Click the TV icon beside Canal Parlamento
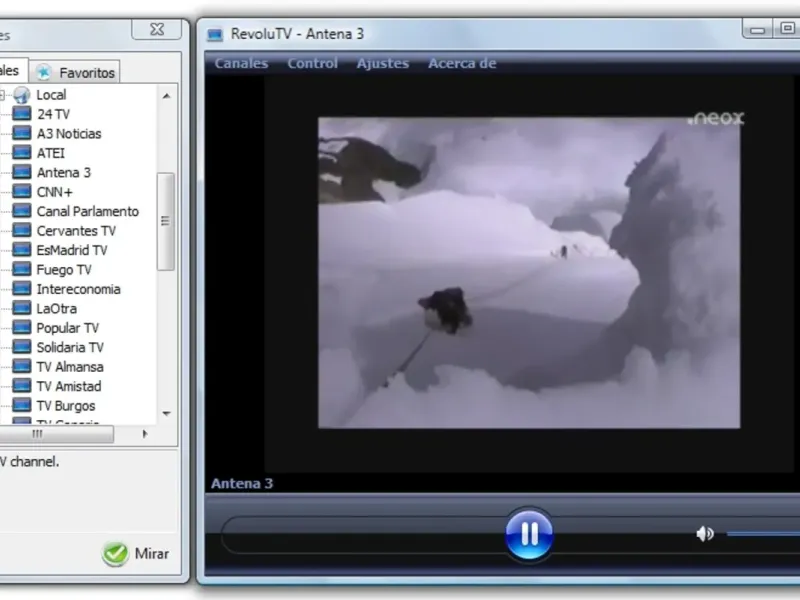The image size is (800, 600). click(x=21, y=210)
